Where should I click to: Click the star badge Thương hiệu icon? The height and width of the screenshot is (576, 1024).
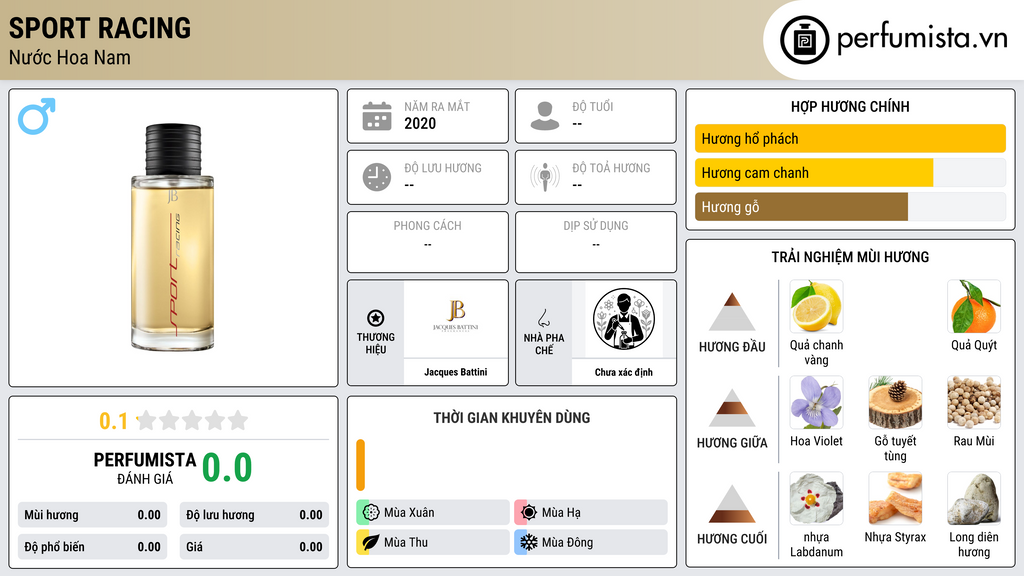(x=376, y=318)
